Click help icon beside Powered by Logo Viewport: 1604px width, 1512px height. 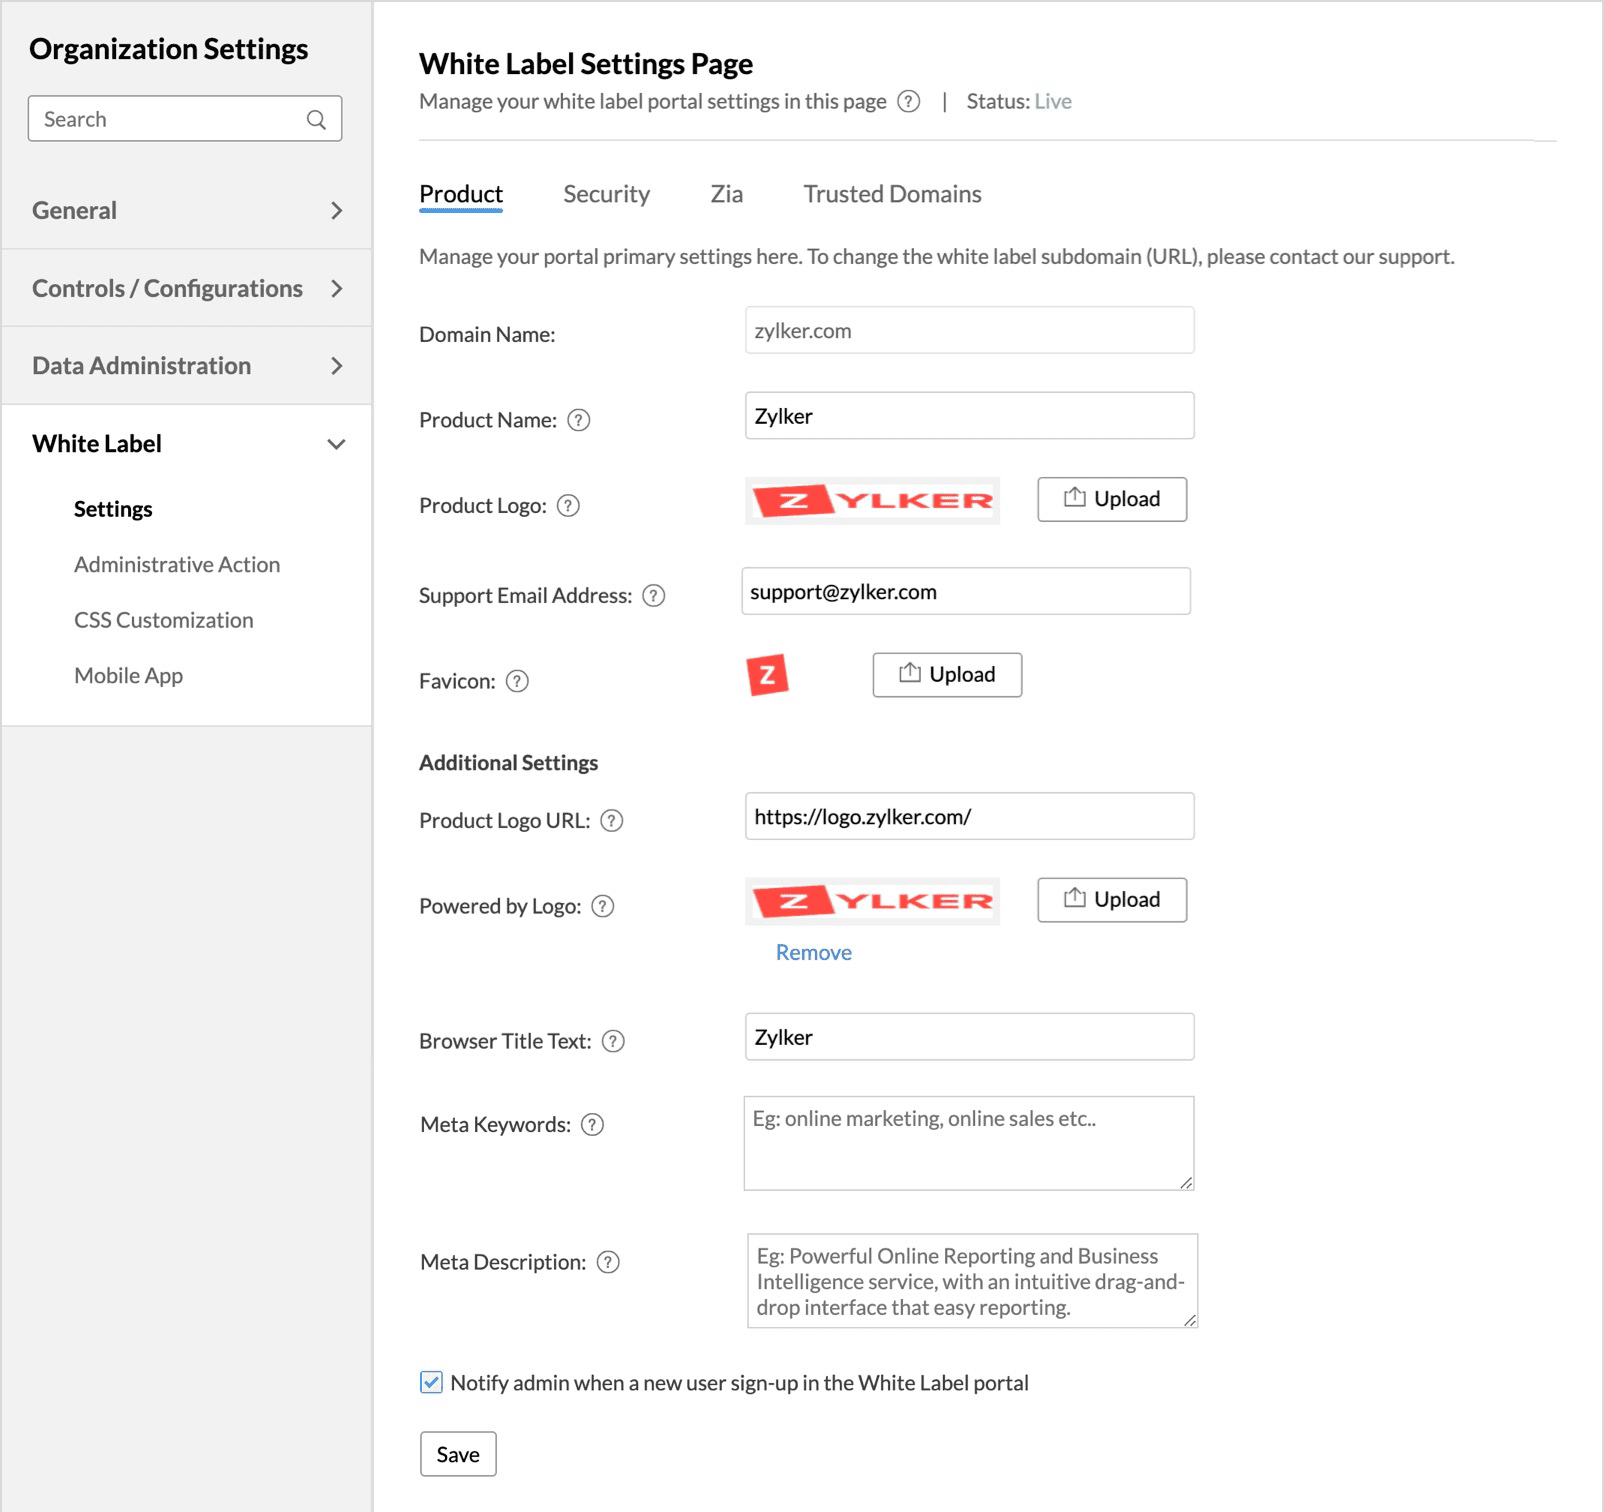(x=603, y=906)
